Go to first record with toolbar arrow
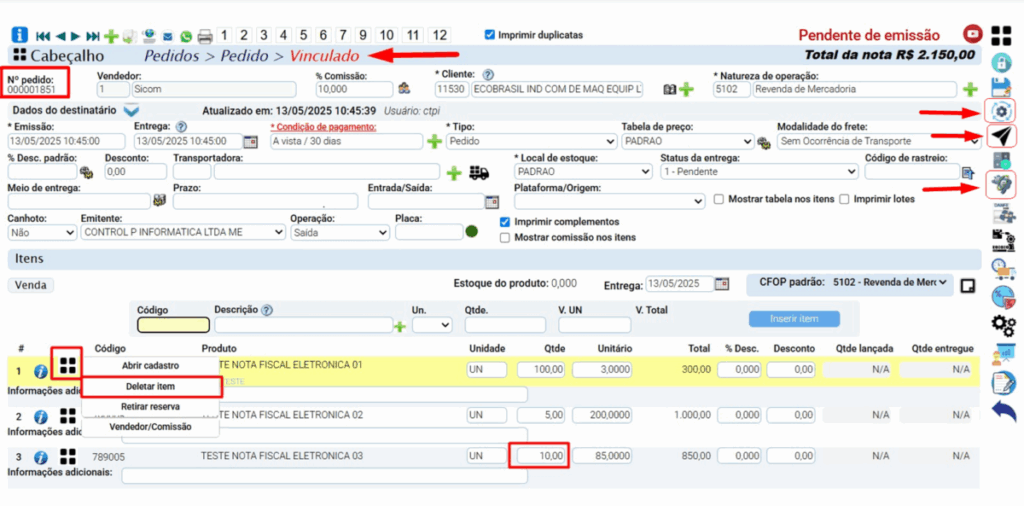This screenshot has width=1024, height=506. 42,36
